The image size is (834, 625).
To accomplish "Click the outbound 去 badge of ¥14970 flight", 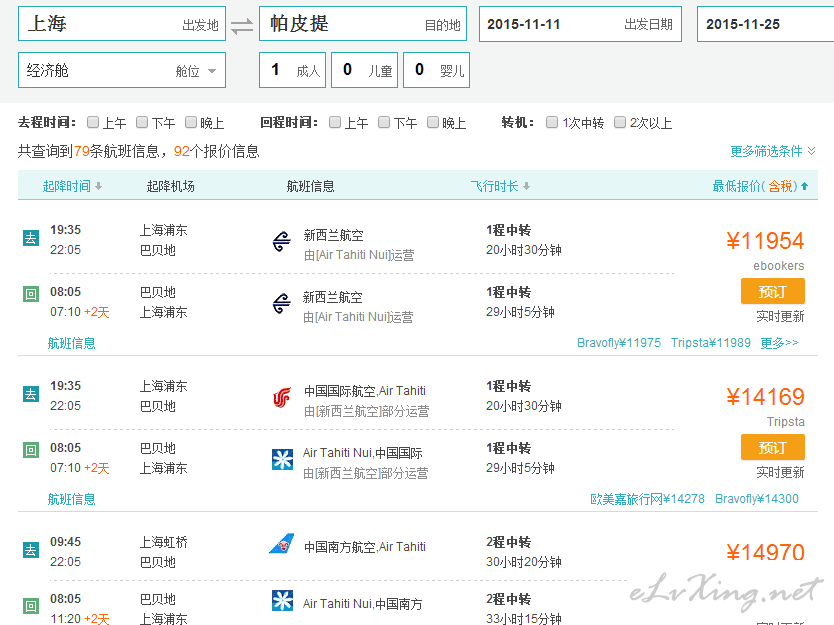I will tap(31, 549).
